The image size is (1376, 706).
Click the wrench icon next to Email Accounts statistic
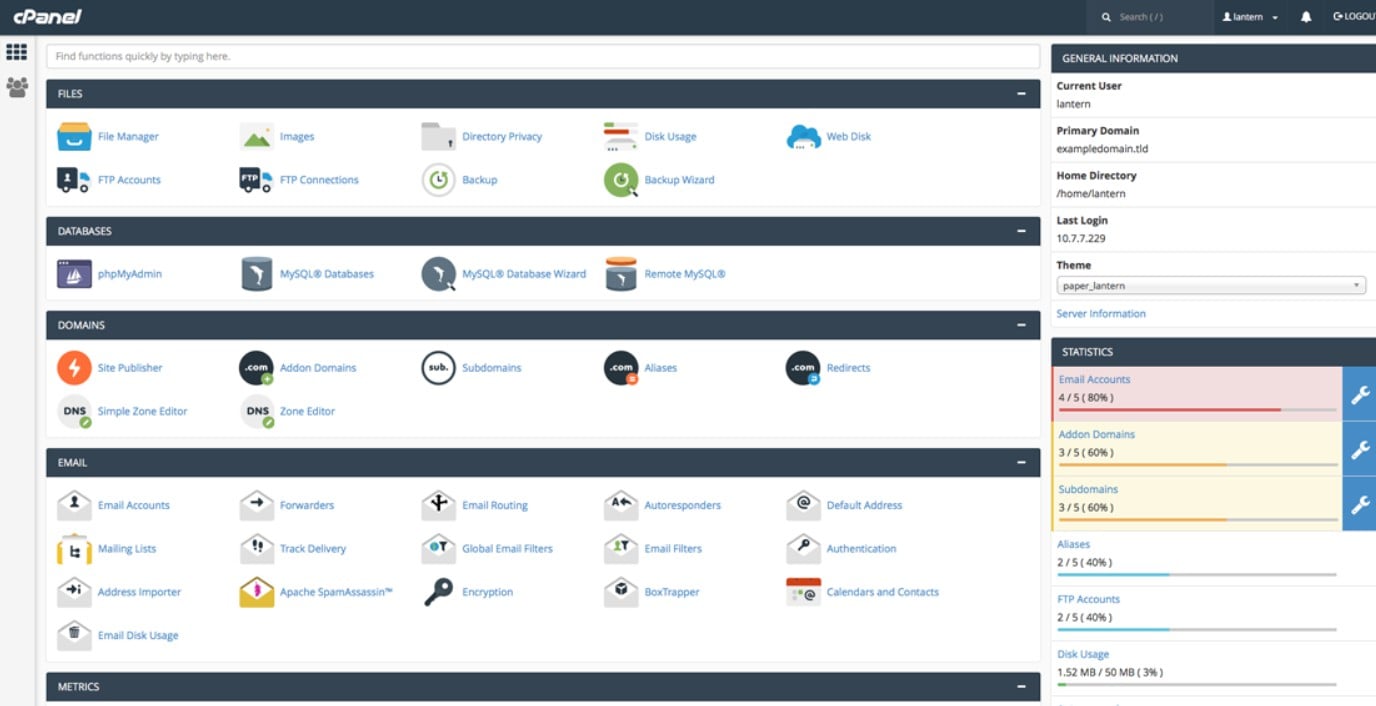coord(1360,394)
